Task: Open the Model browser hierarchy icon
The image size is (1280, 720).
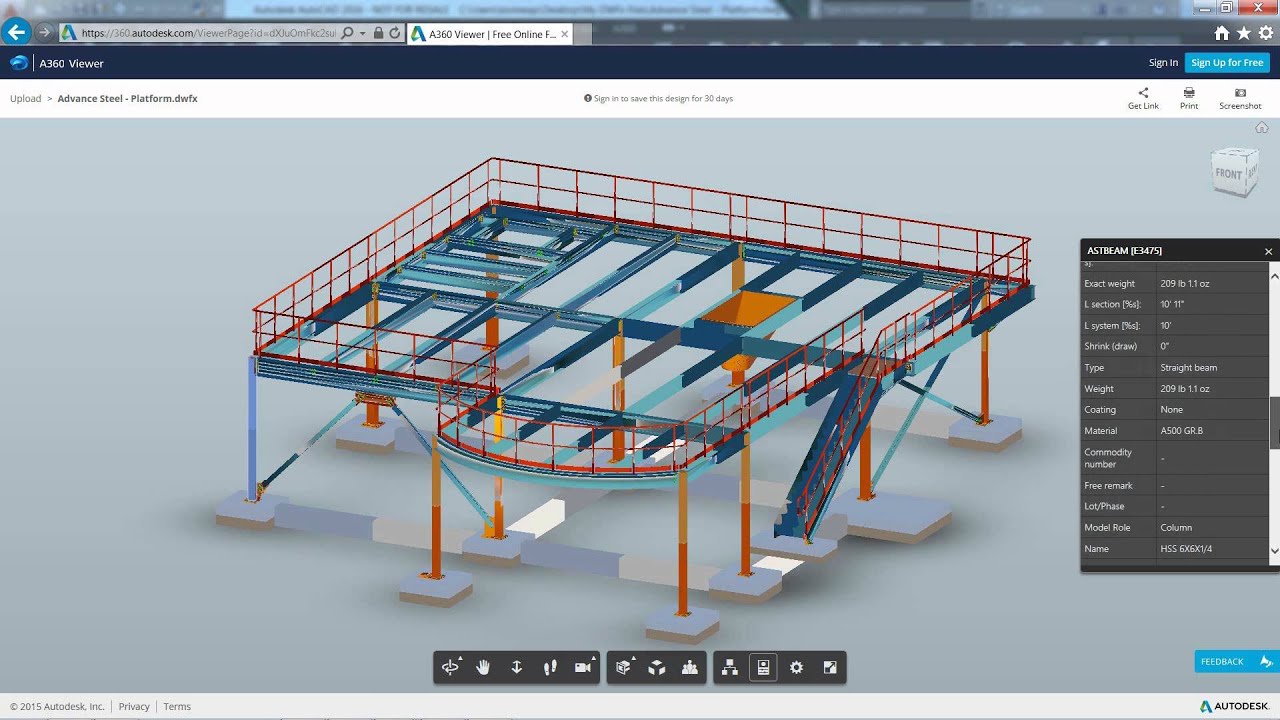Action: [x=730, y=667]
